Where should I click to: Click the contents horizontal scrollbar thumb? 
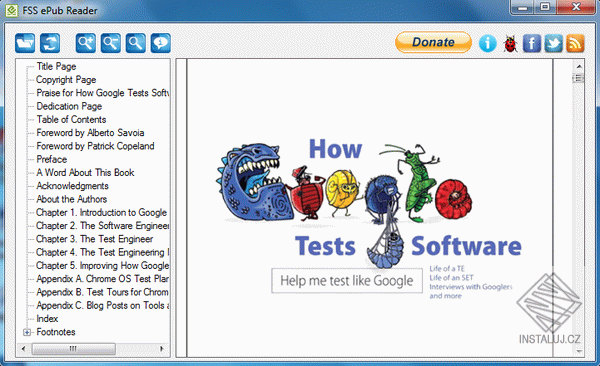(73, 348)
